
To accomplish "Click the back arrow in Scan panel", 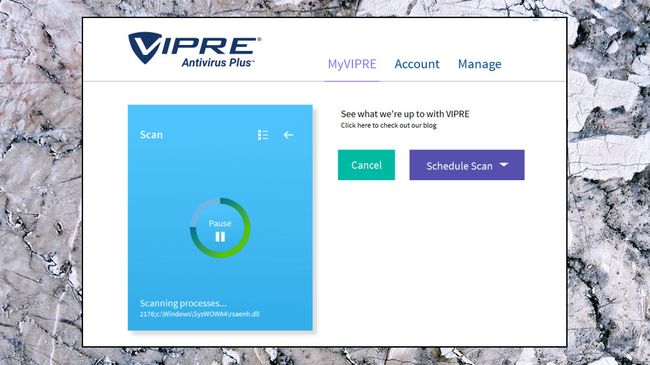I will pyautogui.click(x=289, y=135).
